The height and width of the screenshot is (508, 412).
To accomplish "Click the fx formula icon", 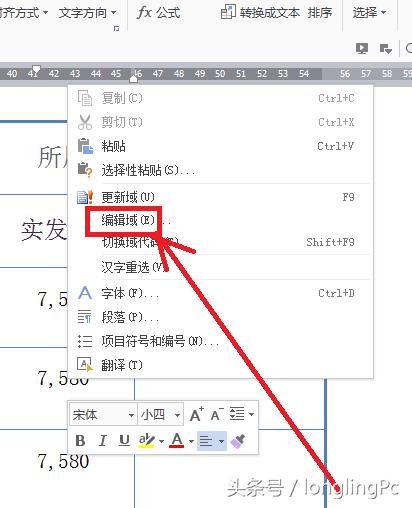I will [144, 12].
